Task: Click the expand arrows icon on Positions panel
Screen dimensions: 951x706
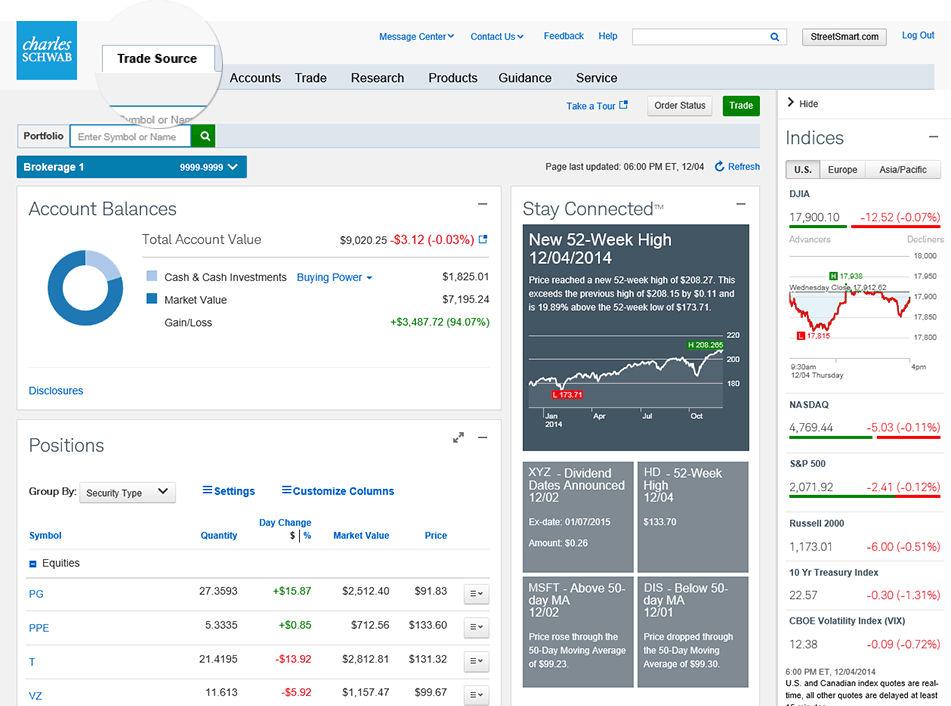Action: pos(459,437)
